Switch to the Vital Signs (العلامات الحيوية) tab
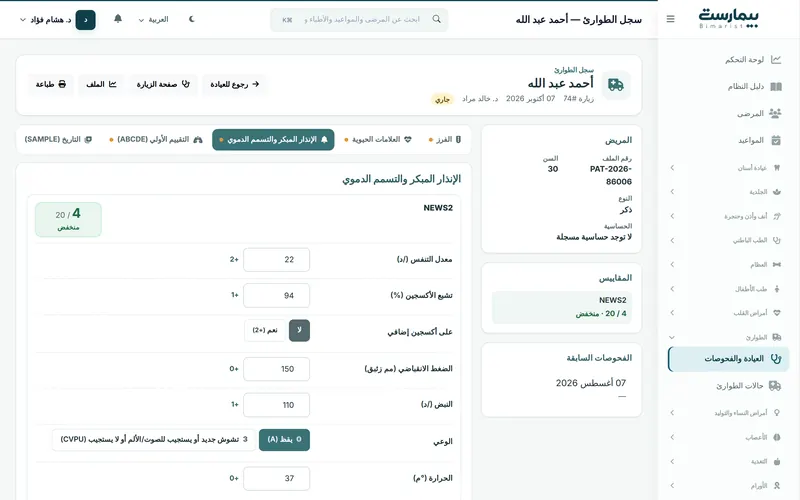 pyautogui.click(x=378, y=139)
